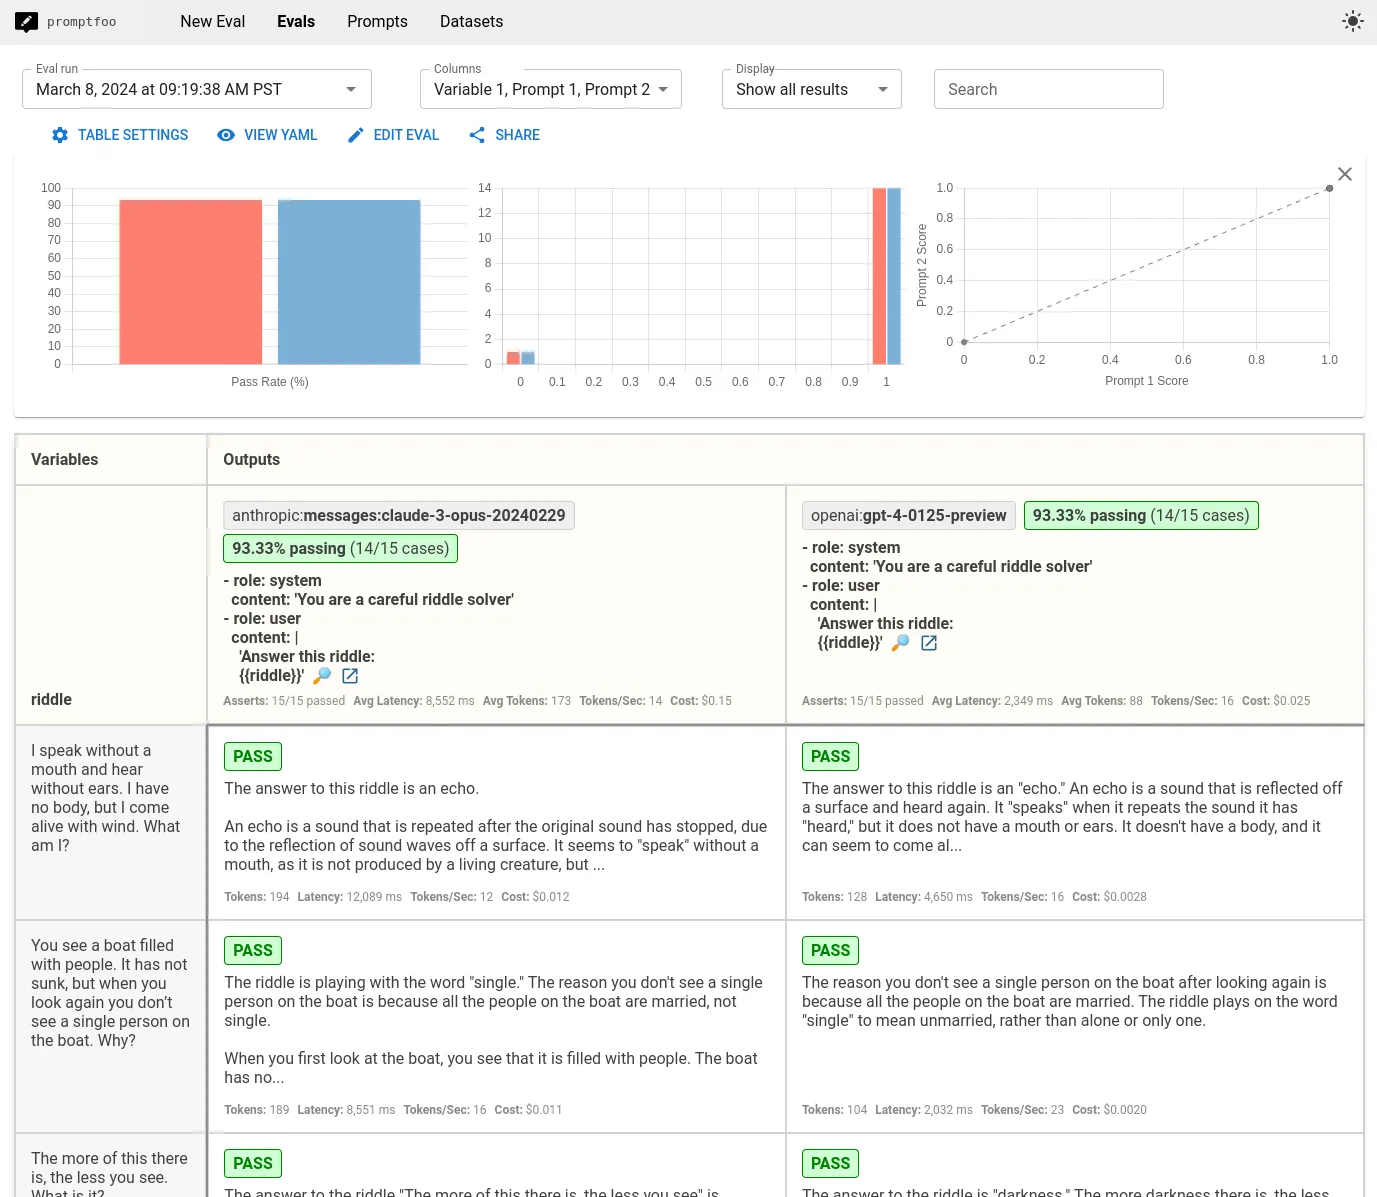Open claude-3-opus prompt in new window icon
Image resolution: width=1377 pixels, height=1197 pixels.
tap(350, 676)
